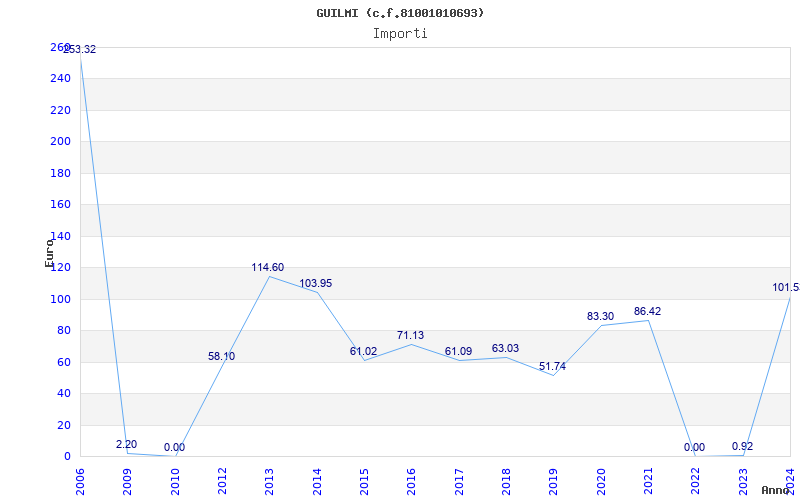This screenshot has width=800, height=500.
Task: Click the 80 y-axis tick label
Action: (63, 331)
